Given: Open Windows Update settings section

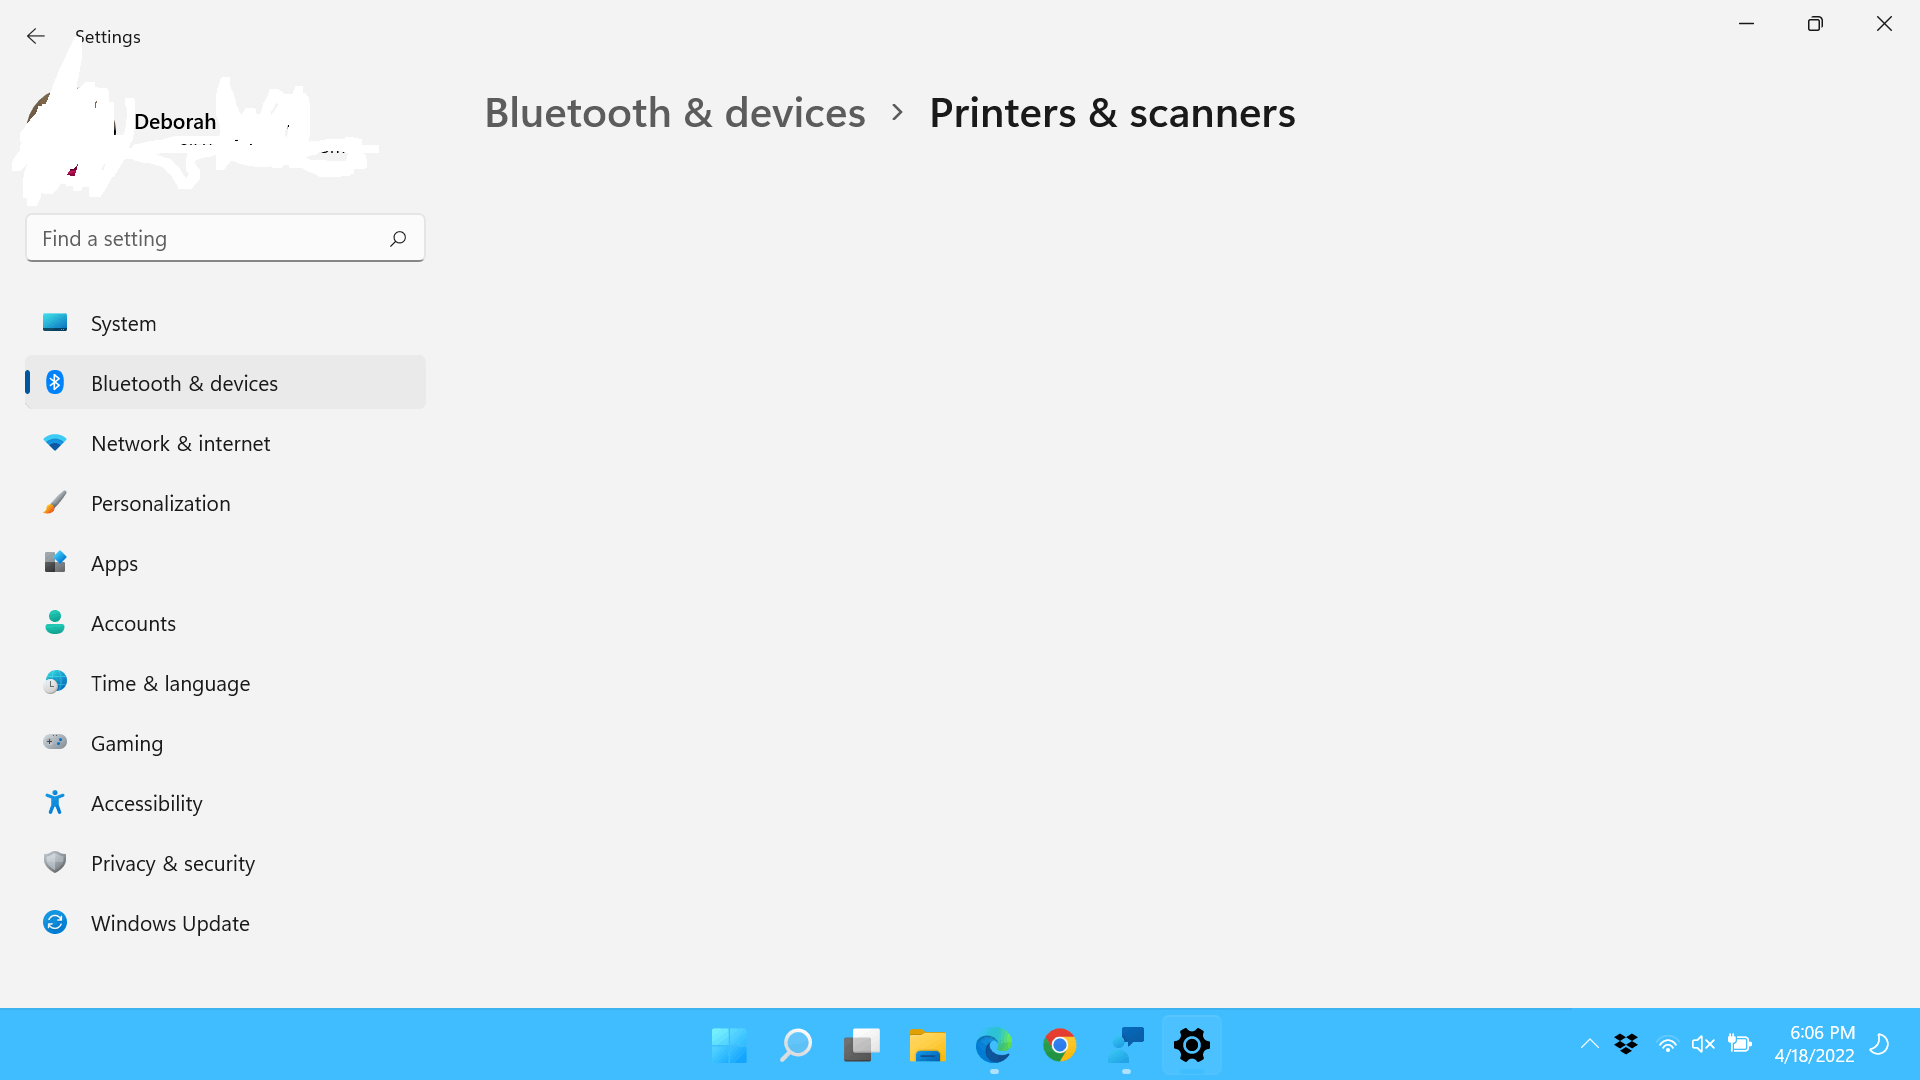Looking at the screenshot, I should (x=169, y=923).
